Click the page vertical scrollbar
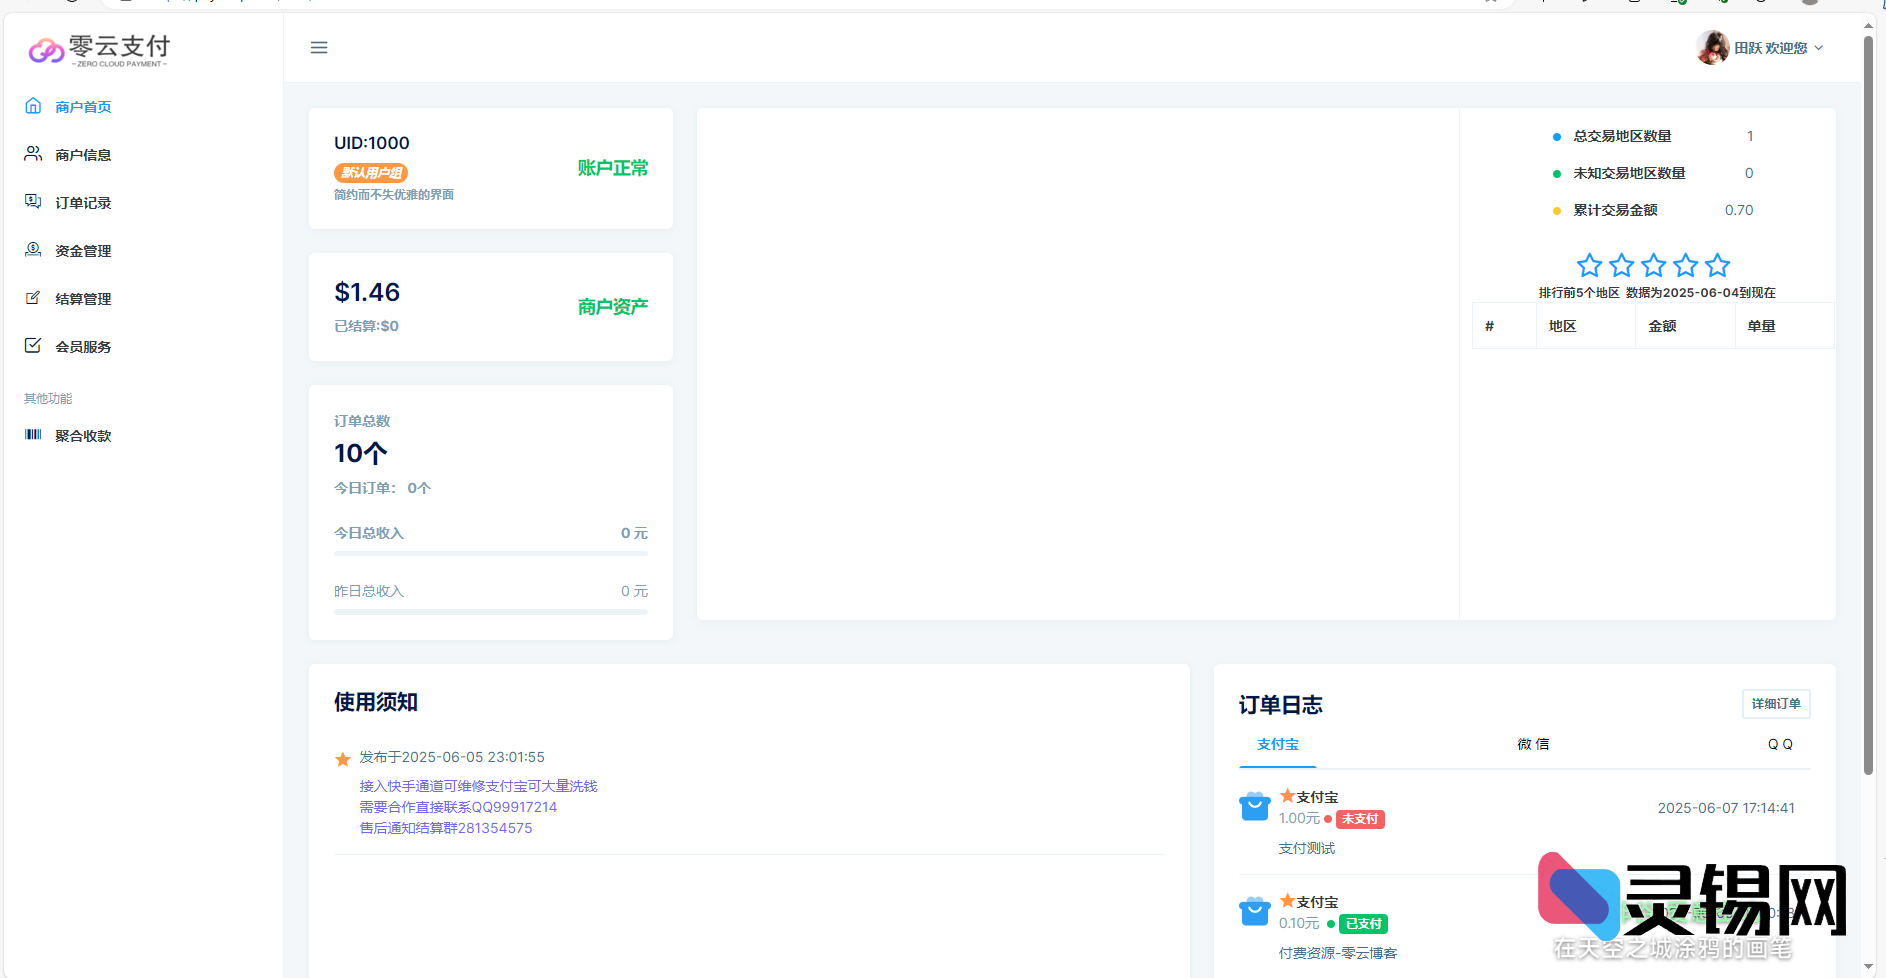Viewport: 1886px width, 978px height. click(x=1867, y=400)
